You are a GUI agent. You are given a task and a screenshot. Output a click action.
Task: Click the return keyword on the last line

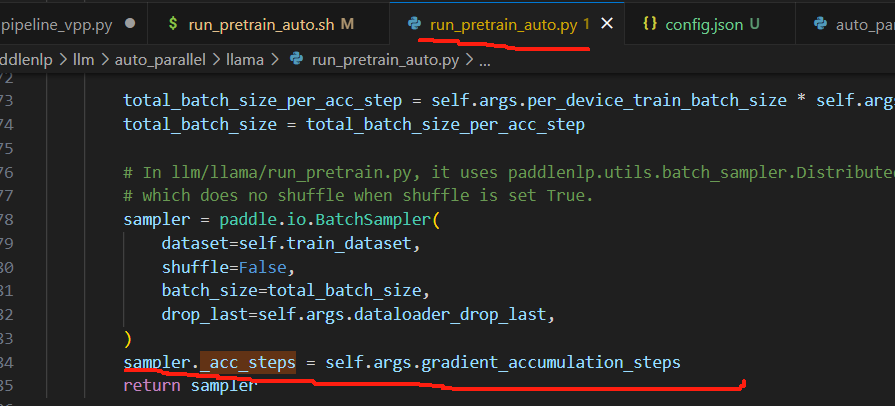click(150, 385)
